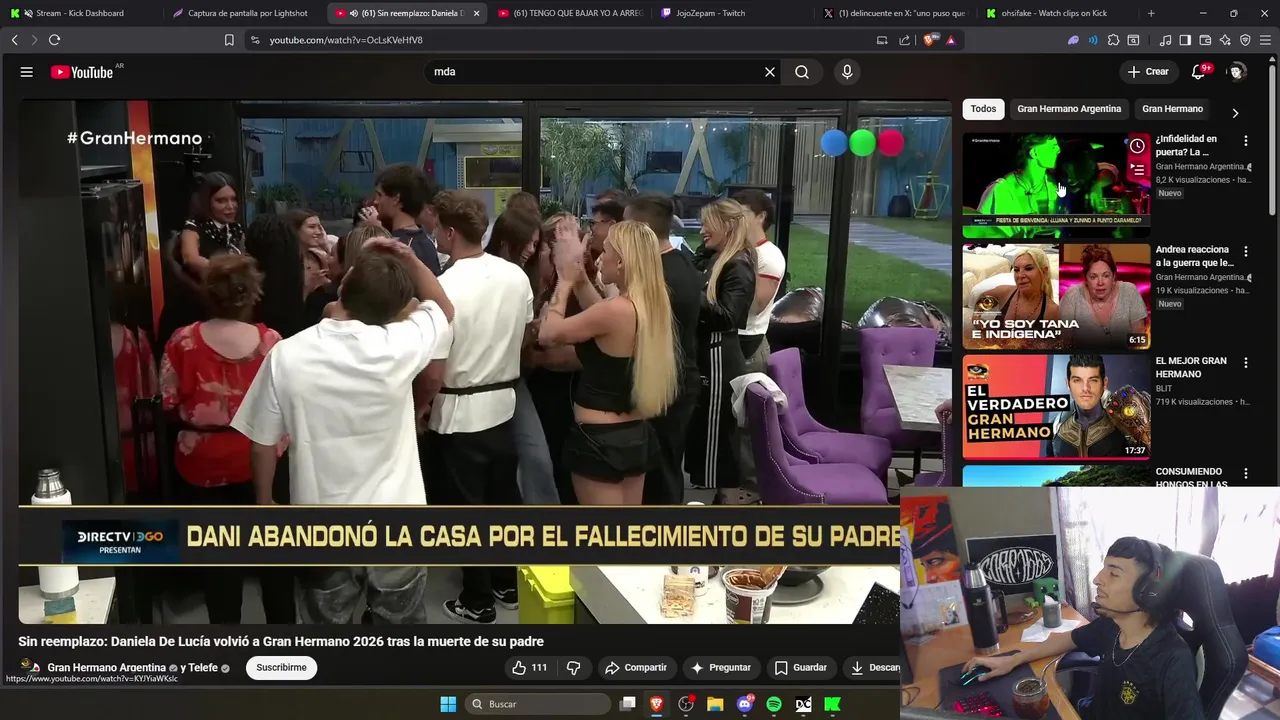The height and width of the screenshot is (720, 1280).
Task: Open options for Andrea reacciona video
Action: point(1246,252)
